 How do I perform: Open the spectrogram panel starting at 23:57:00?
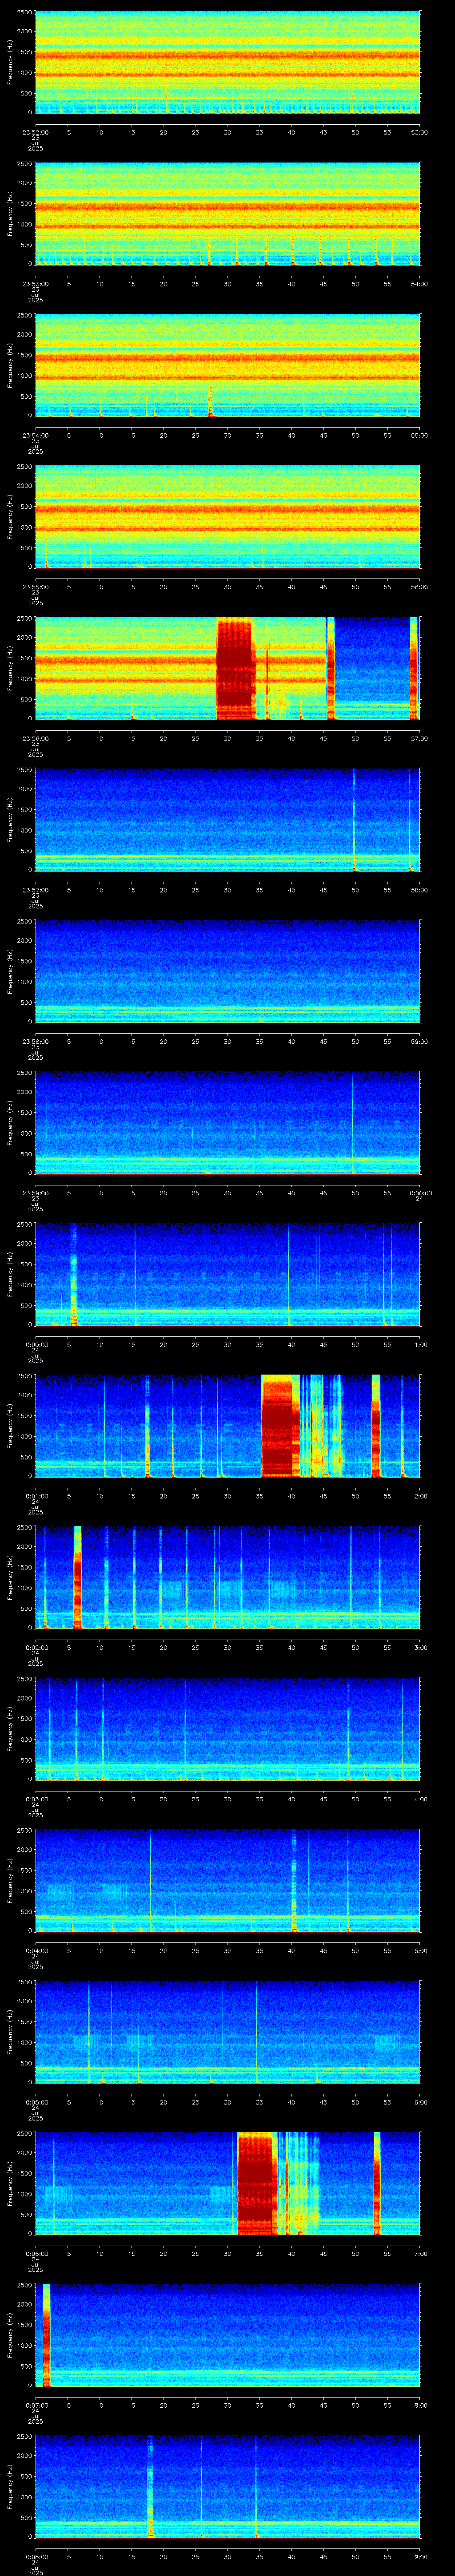(227, 820)
